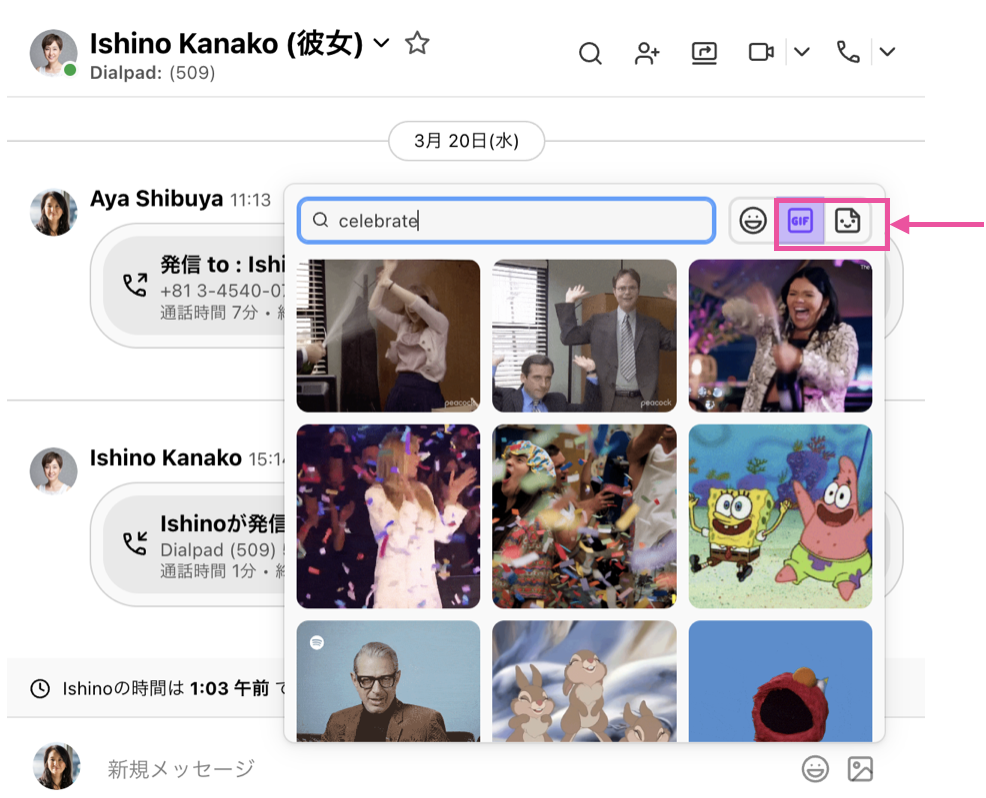This screenshot has width=986, height=798.
Task: Click the Aya Shibuya sender name
Action: 156,198
